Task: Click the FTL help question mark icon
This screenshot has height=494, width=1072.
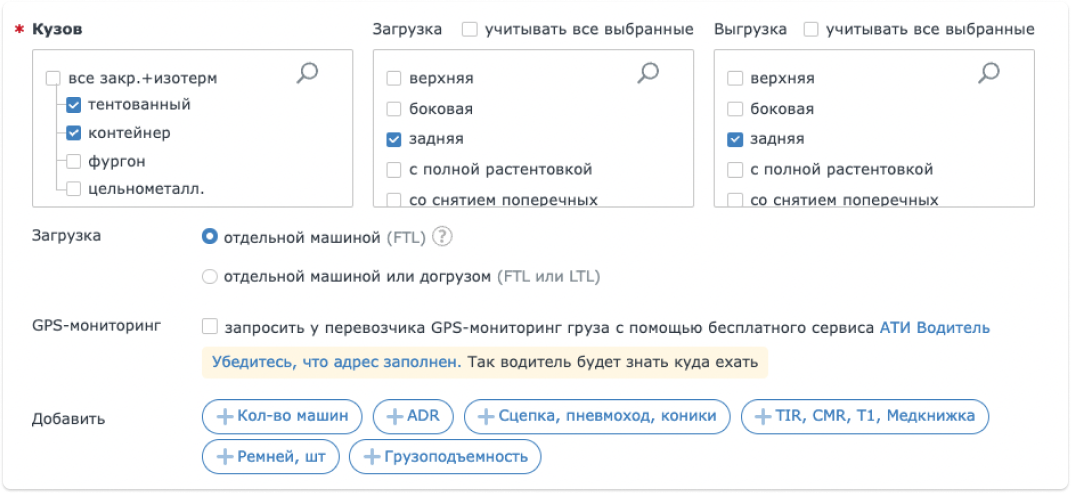Action: [x=443, y=237]
